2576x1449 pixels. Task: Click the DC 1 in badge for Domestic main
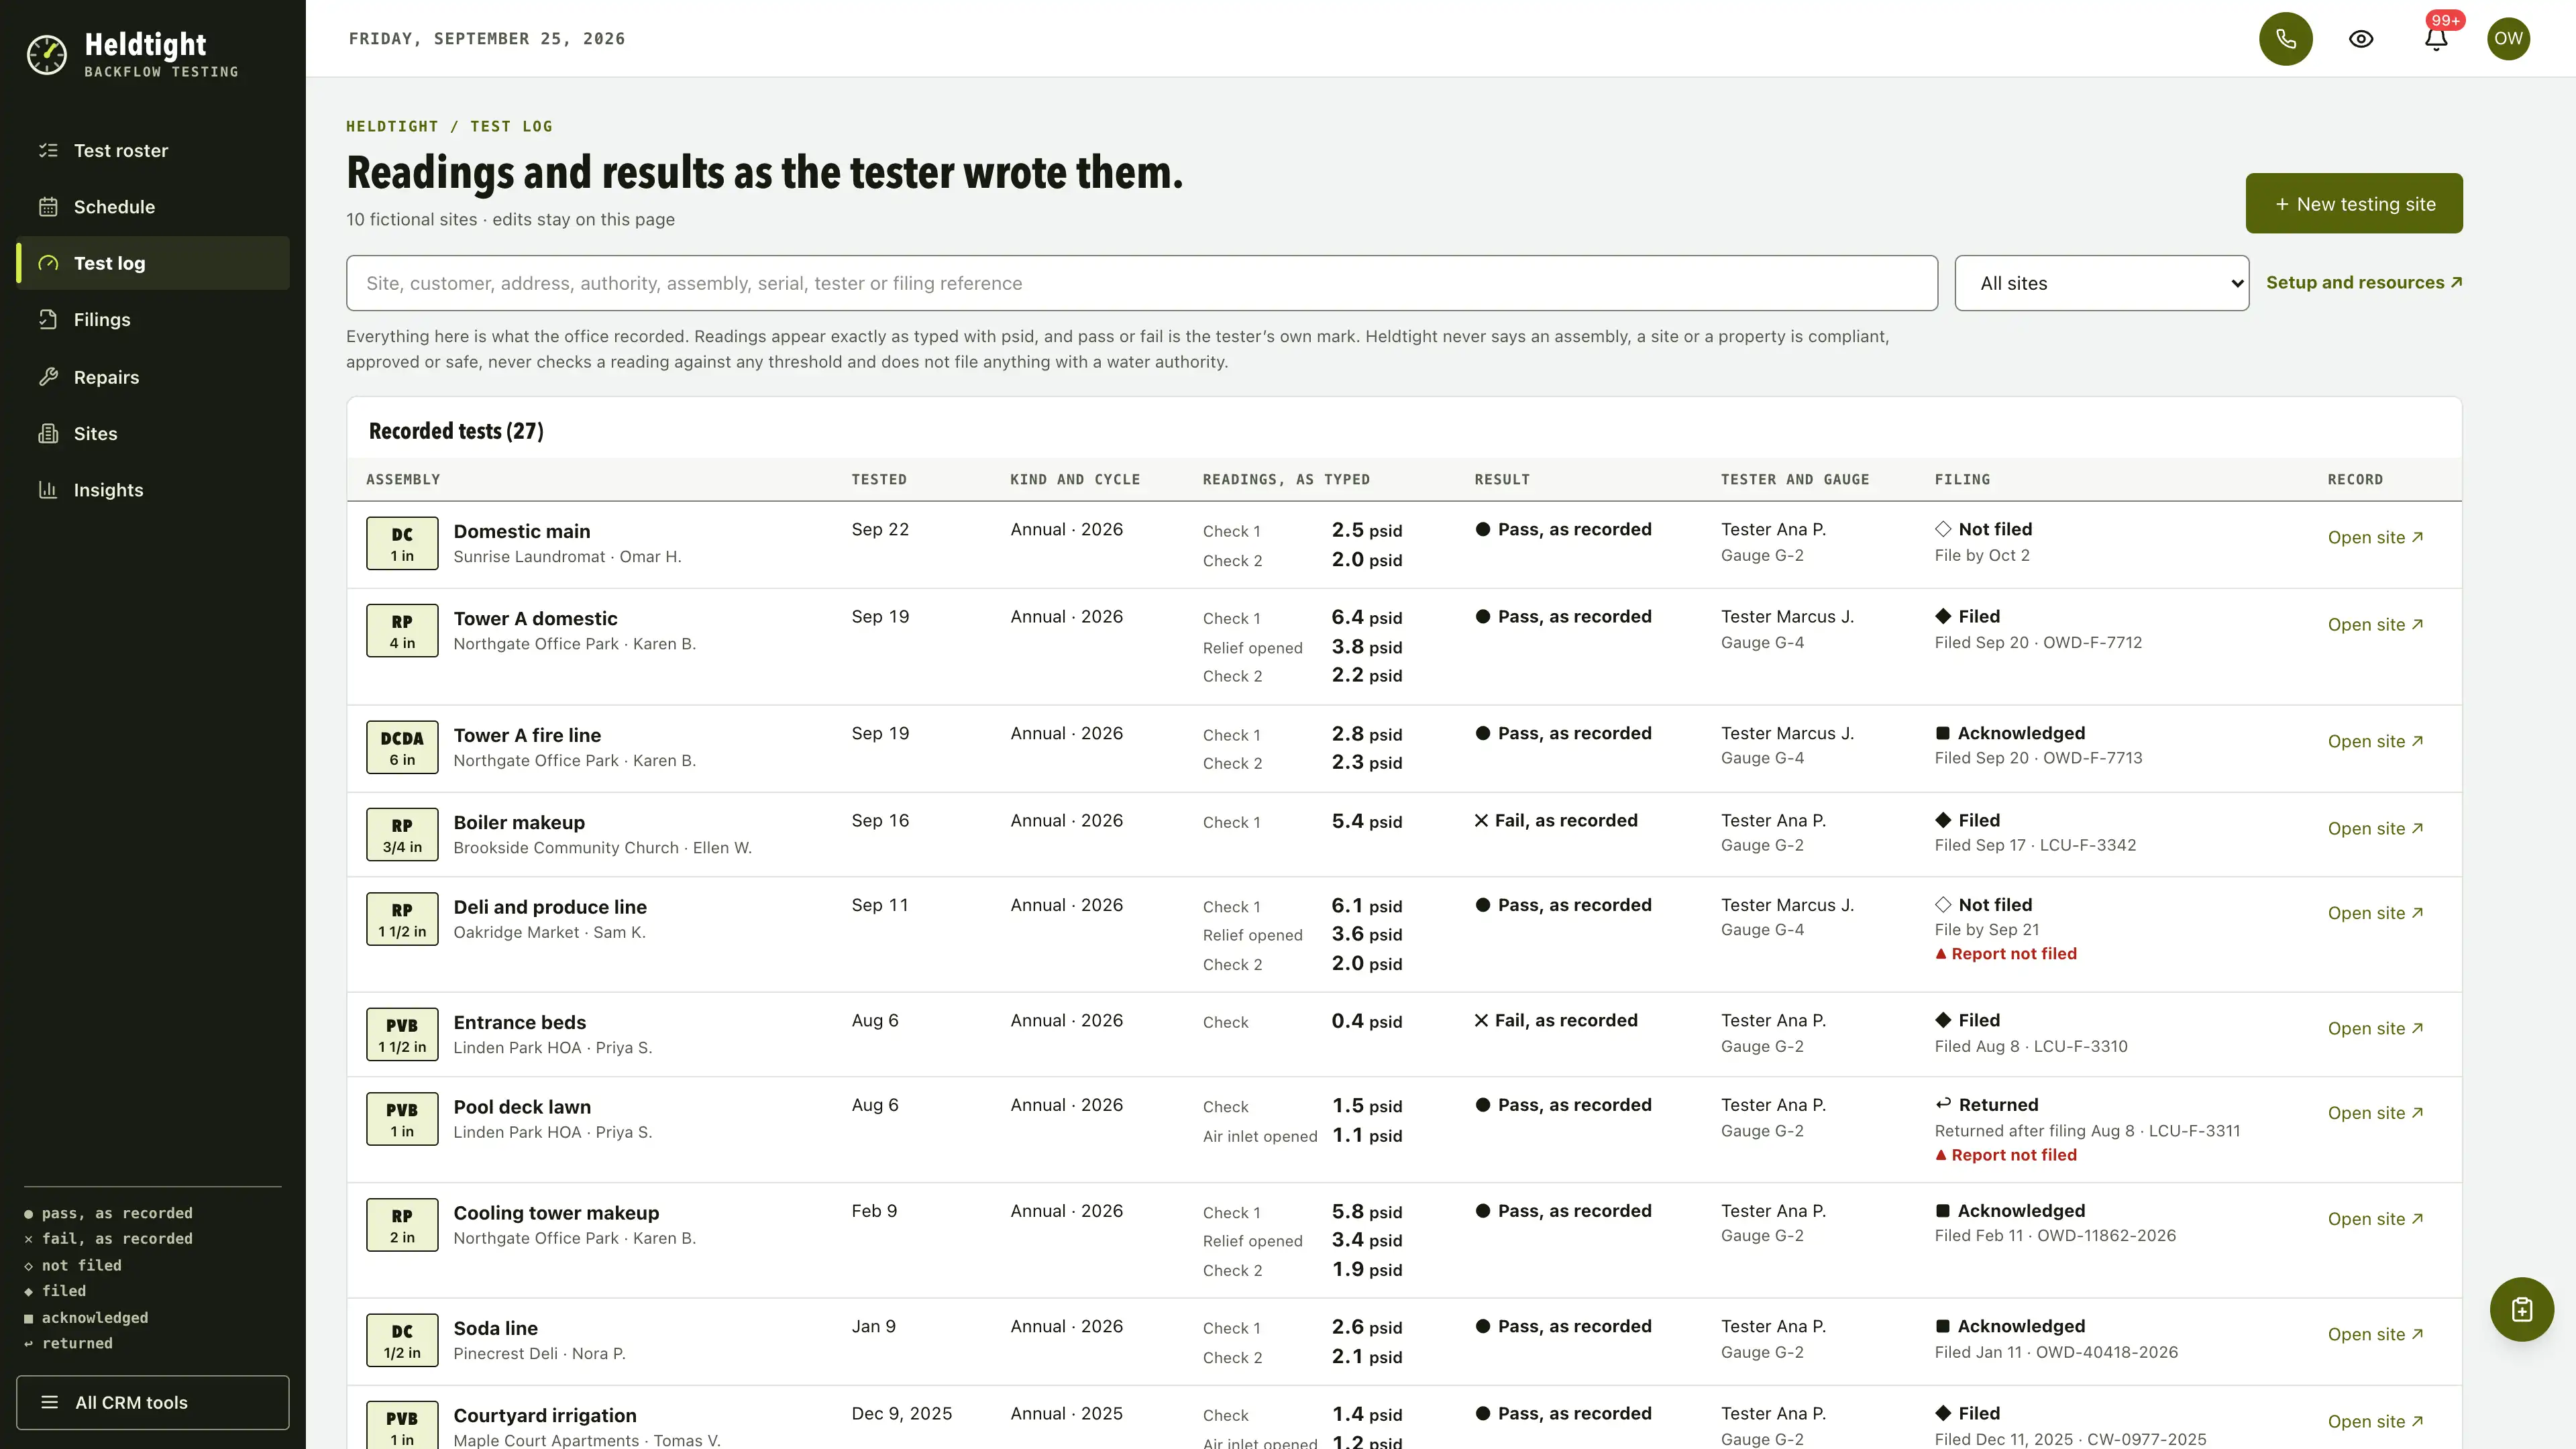pyautogui.click(x=402, y=544)
